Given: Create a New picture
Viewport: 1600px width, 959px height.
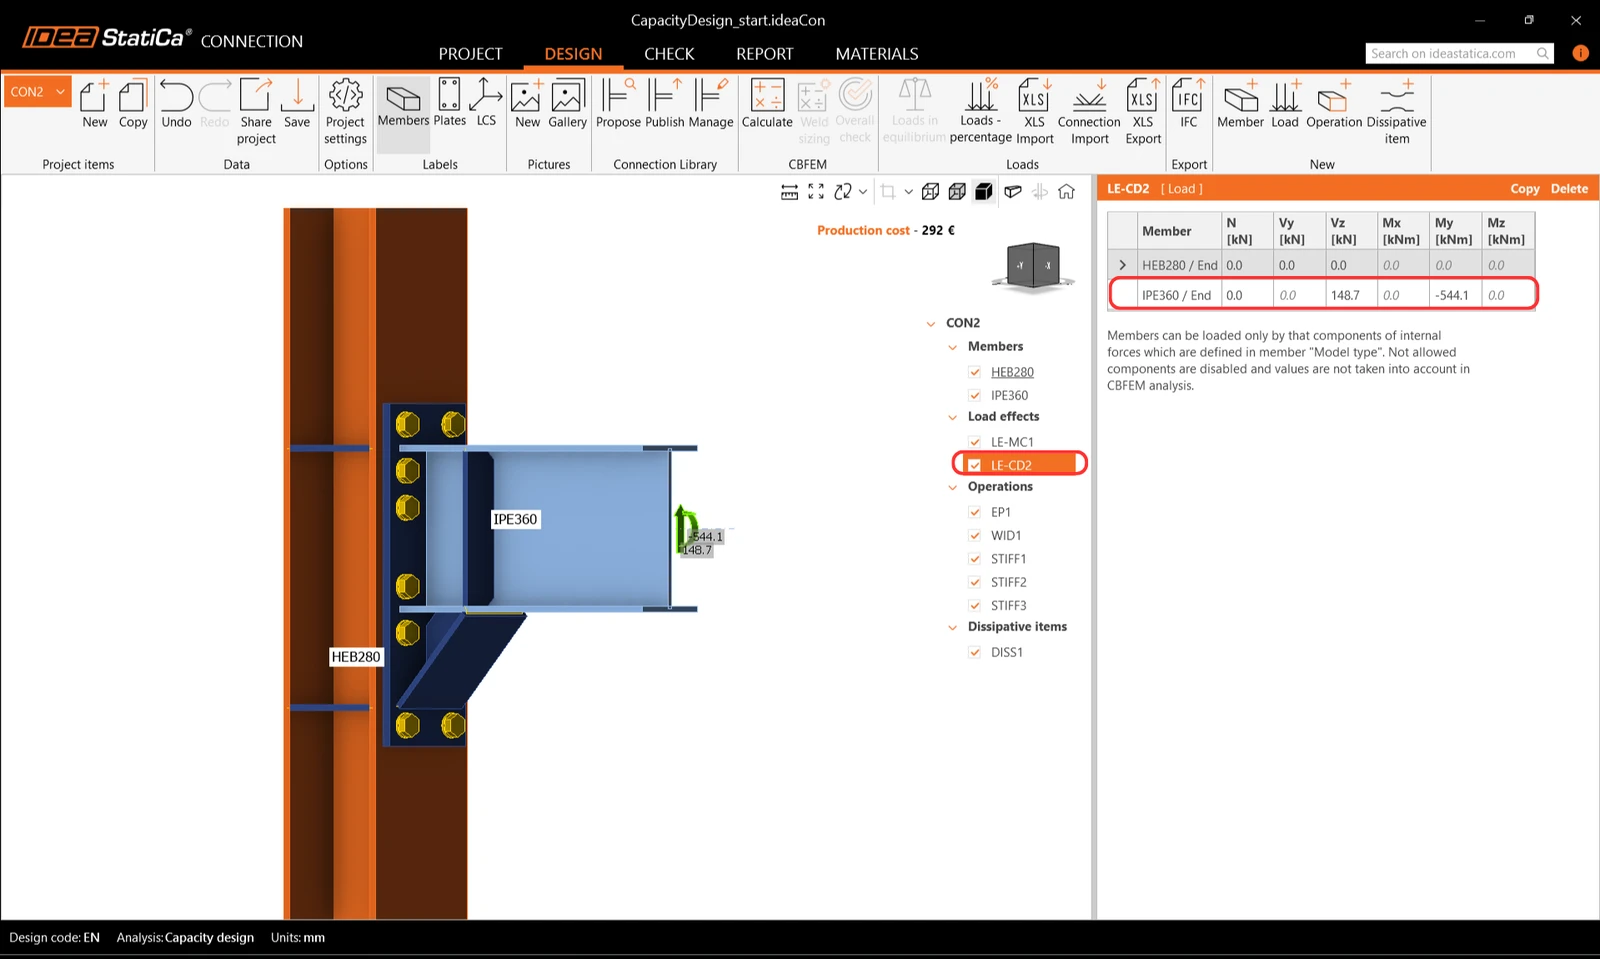Looking at the screenshot, I should [527, 104].
